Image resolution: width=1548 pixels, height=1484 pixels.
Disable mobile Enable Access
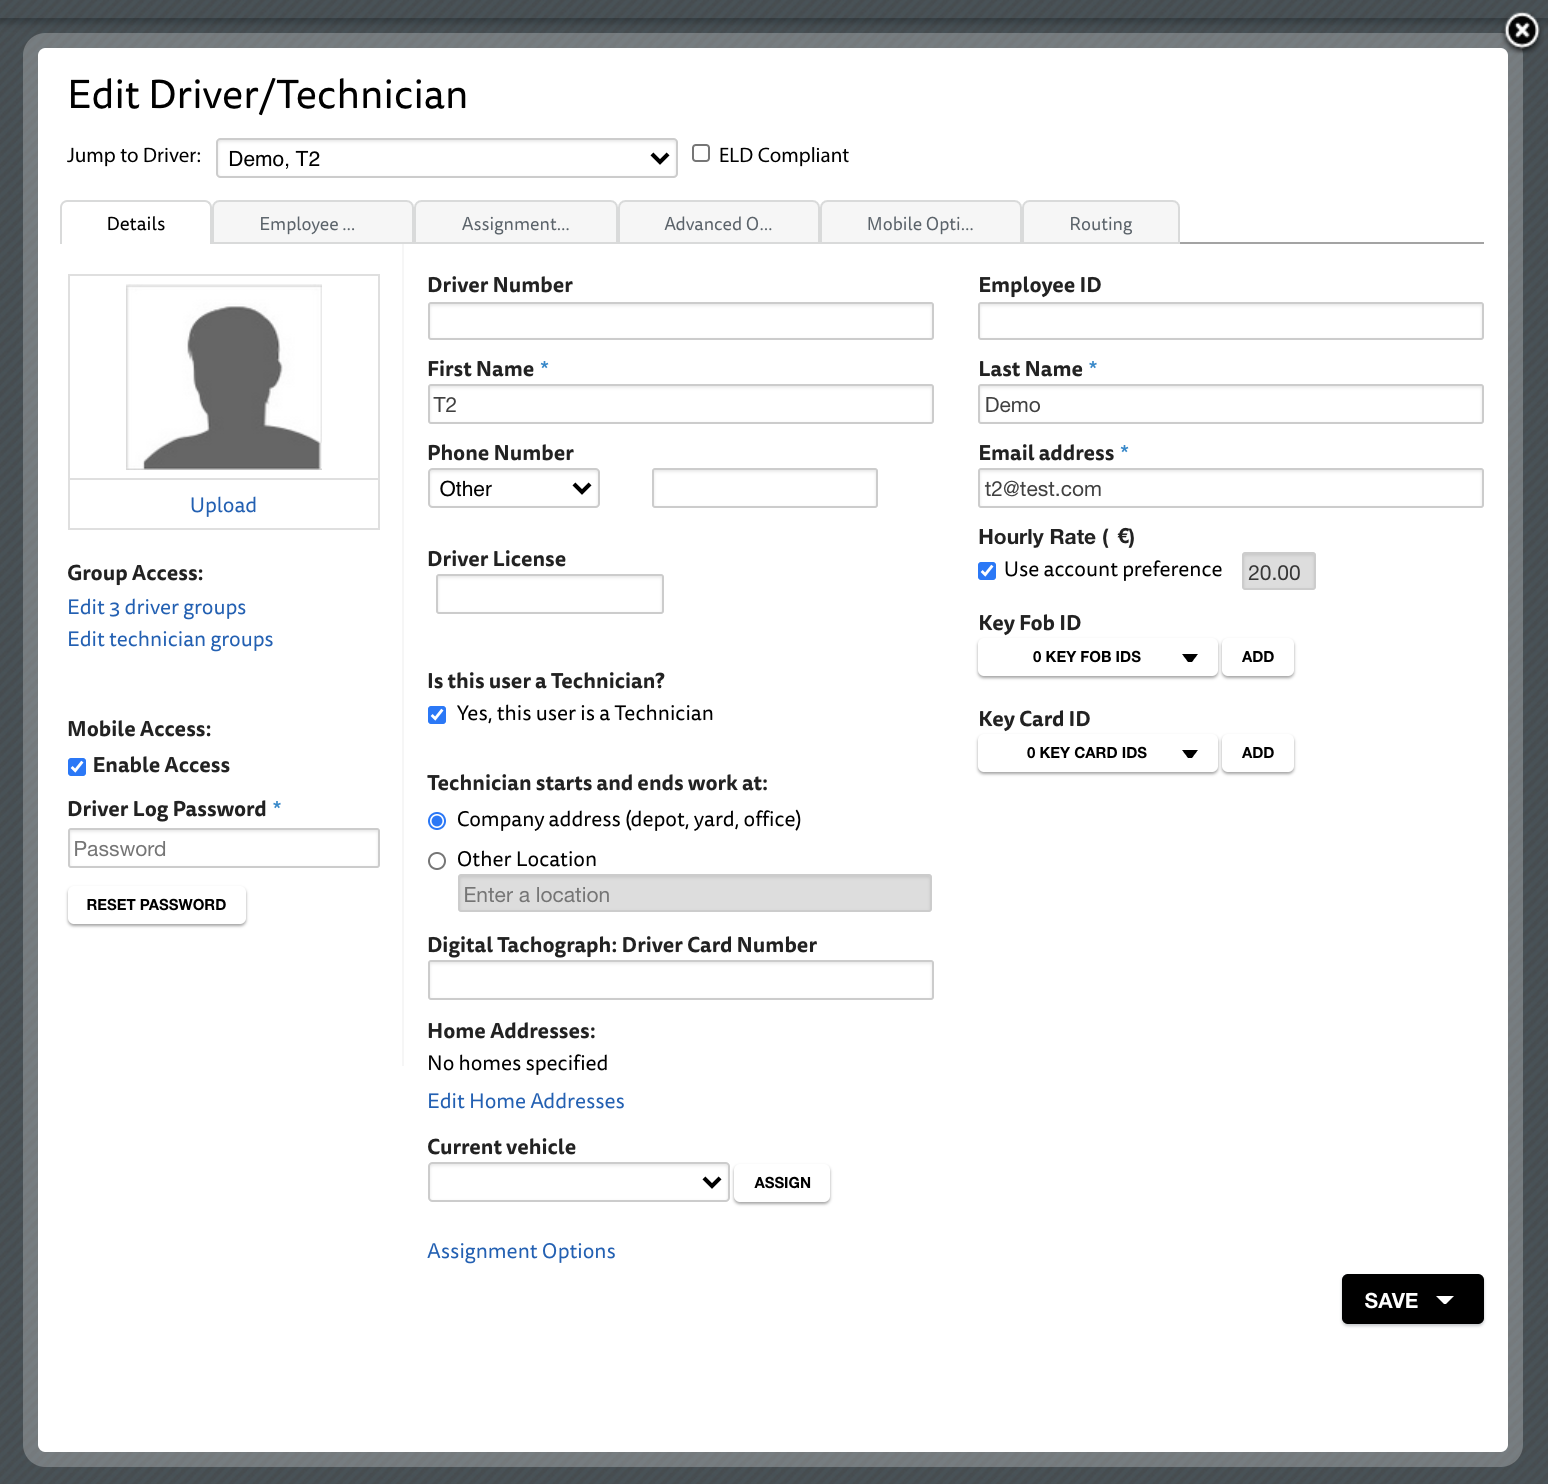pyautogui.click(x=77, y=766)
